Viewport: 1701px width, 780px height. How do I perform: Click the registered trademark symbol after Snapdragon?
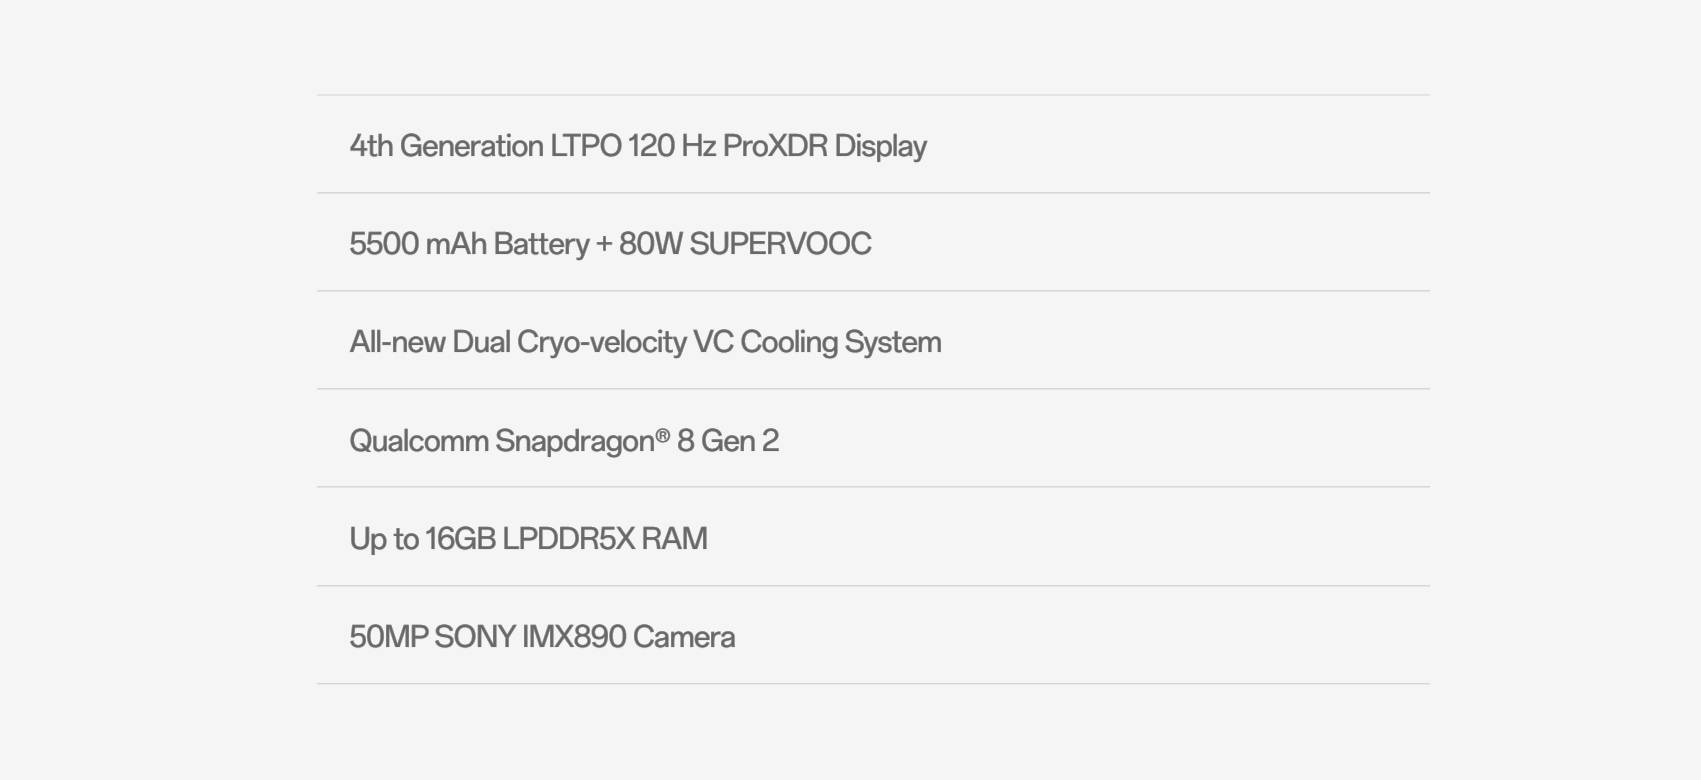(663, 435)
